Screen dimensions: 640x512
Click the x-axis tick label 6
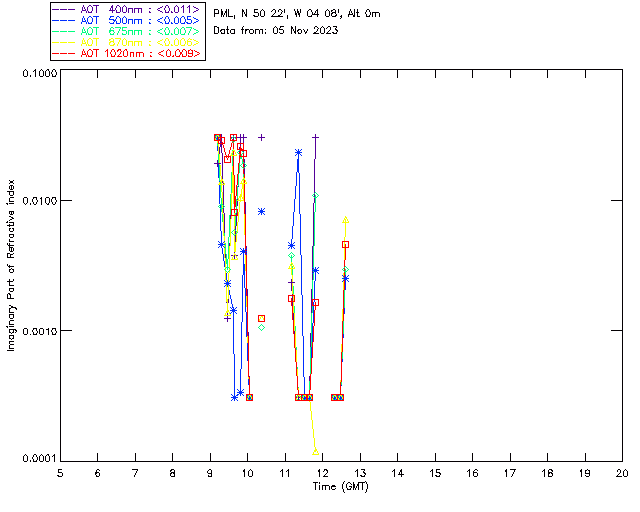click(98, 473)
